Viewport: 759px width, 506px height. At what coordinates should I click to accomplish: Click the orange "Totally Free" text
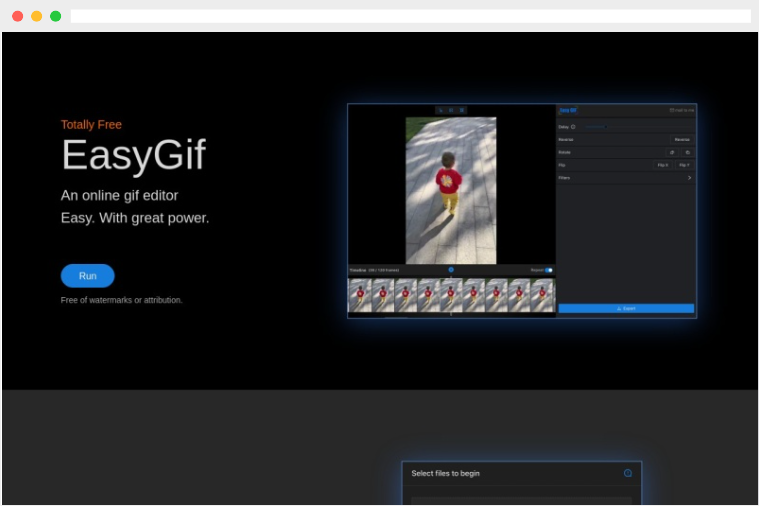click(91, 124)
